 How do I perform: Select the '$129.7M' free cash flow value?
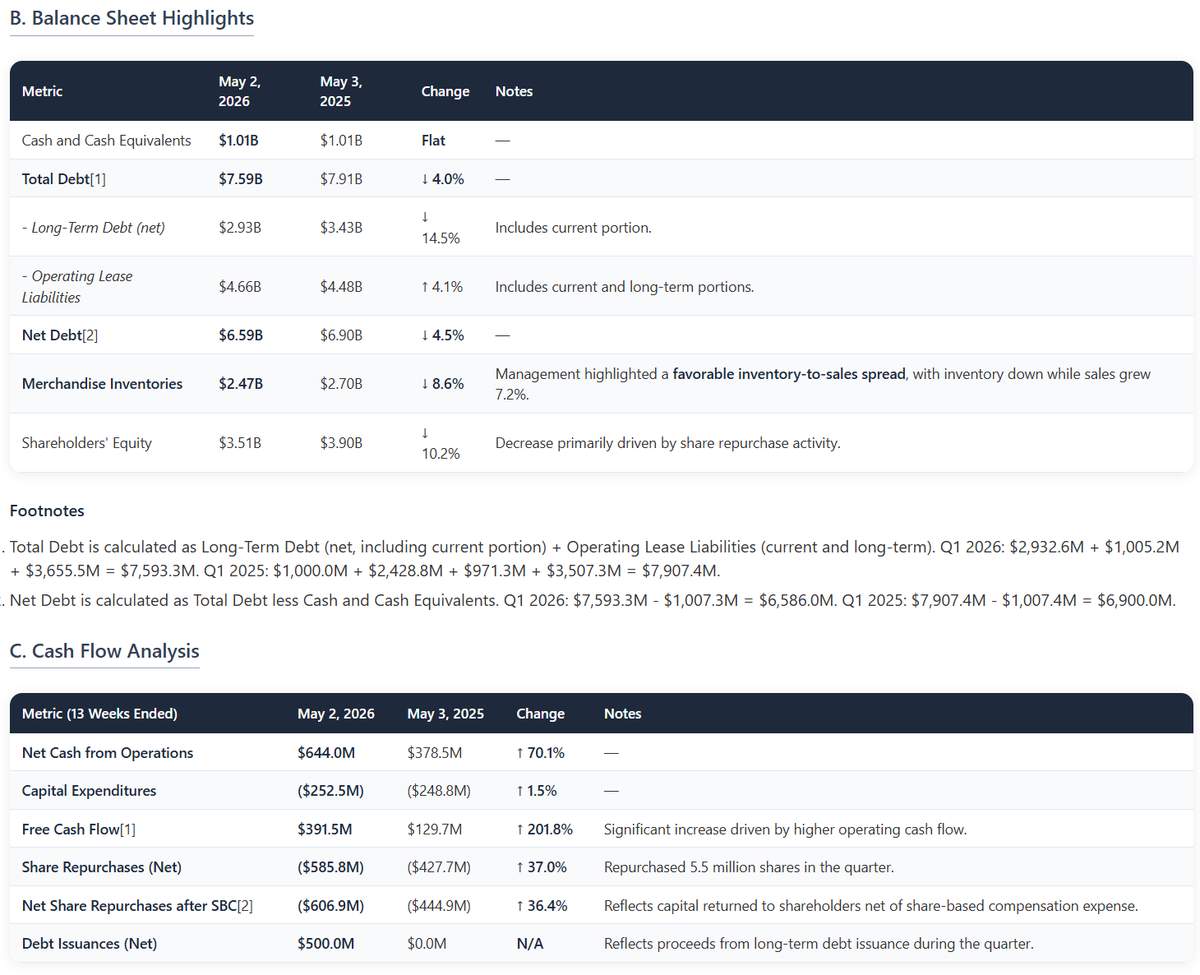(x=436, y=829)
